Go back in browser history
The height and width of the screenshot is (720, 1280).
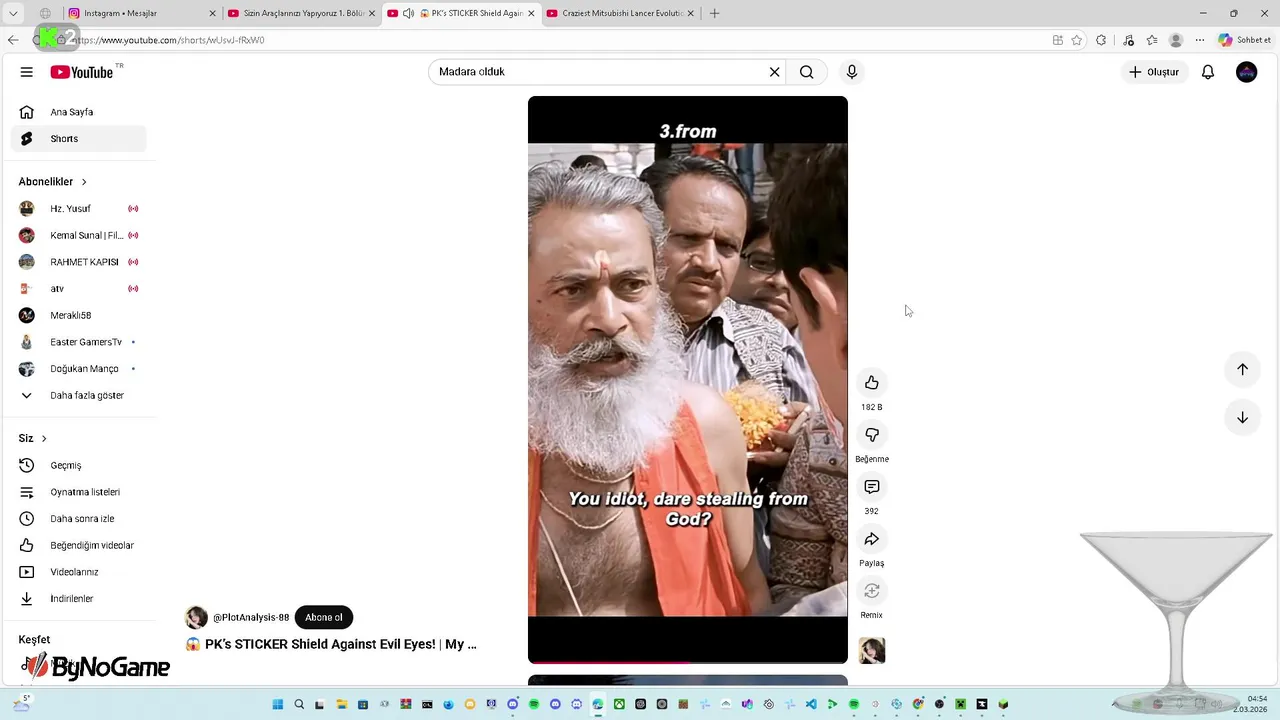pos(13,40)
